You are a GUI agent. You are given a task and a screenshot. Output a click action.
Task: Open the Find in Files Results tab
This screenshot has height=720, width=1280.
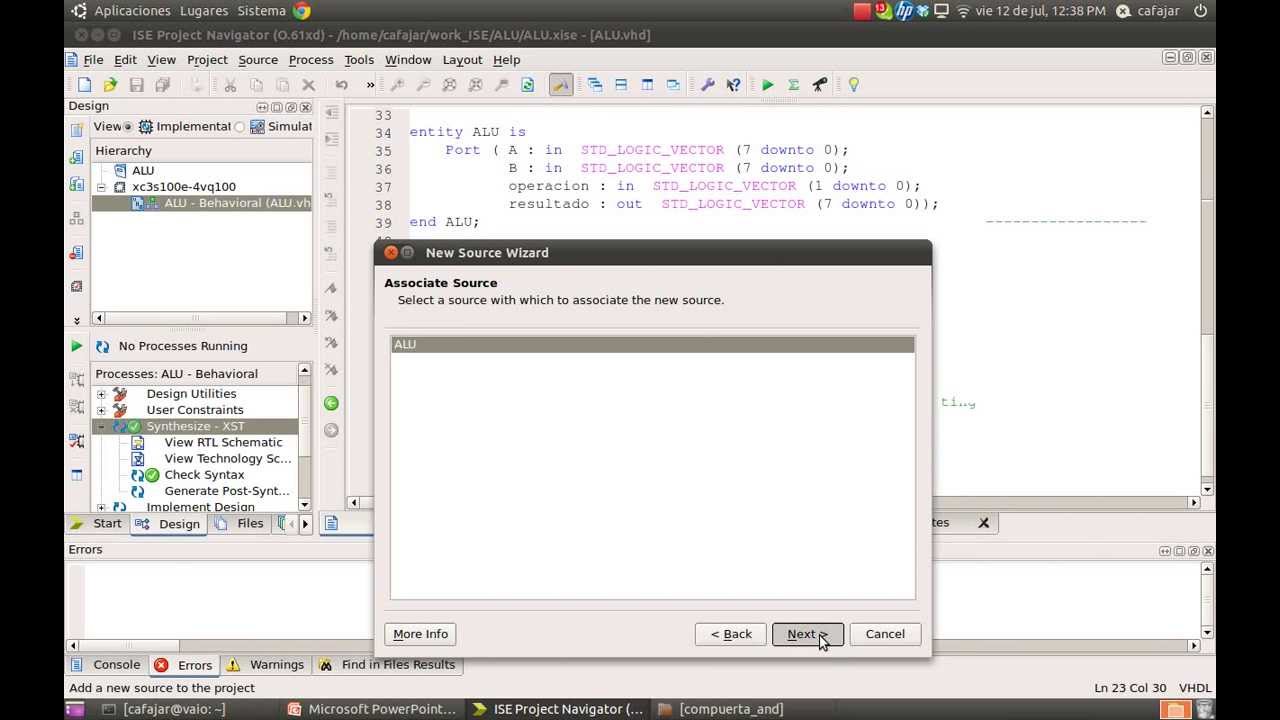click(388, 665)
